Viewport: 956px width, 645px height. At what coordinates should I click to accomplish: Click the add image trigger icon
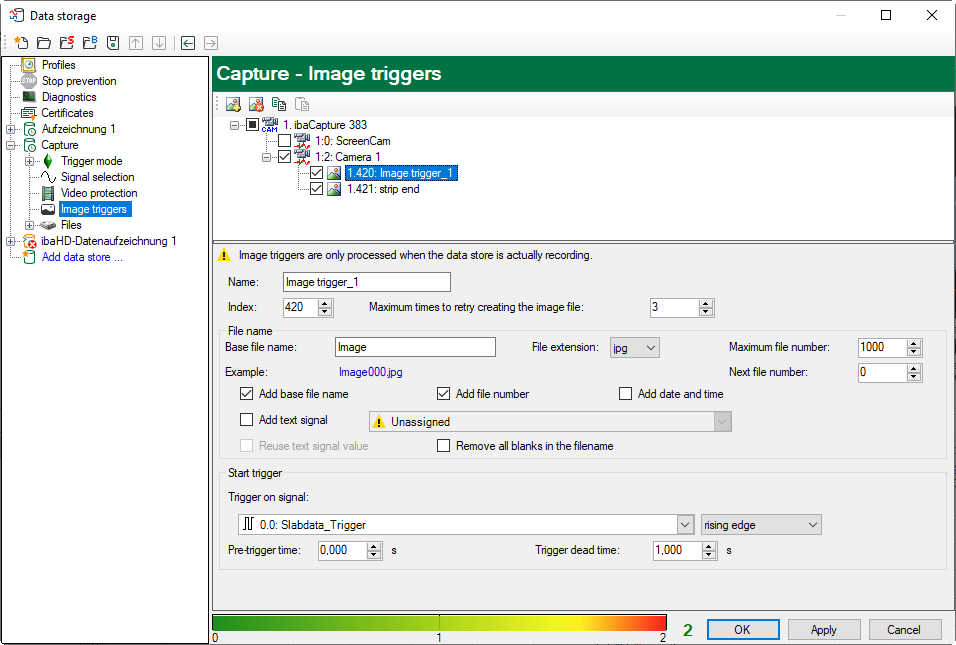point(233,104)
